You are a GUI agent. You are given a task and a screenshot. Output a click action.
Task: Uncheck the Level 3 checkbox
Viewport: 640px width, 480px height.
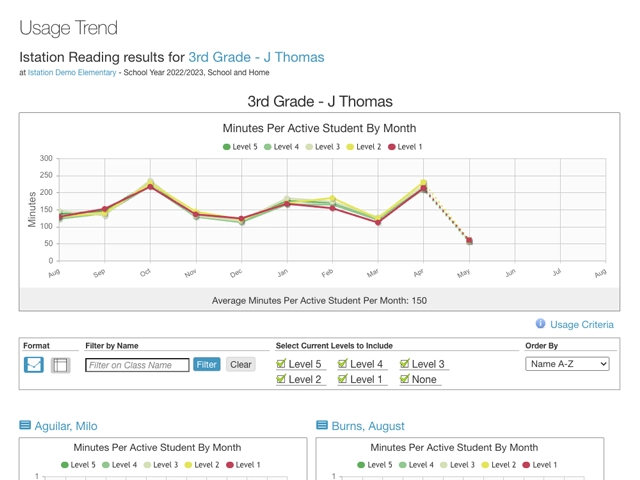click(404, 363)
